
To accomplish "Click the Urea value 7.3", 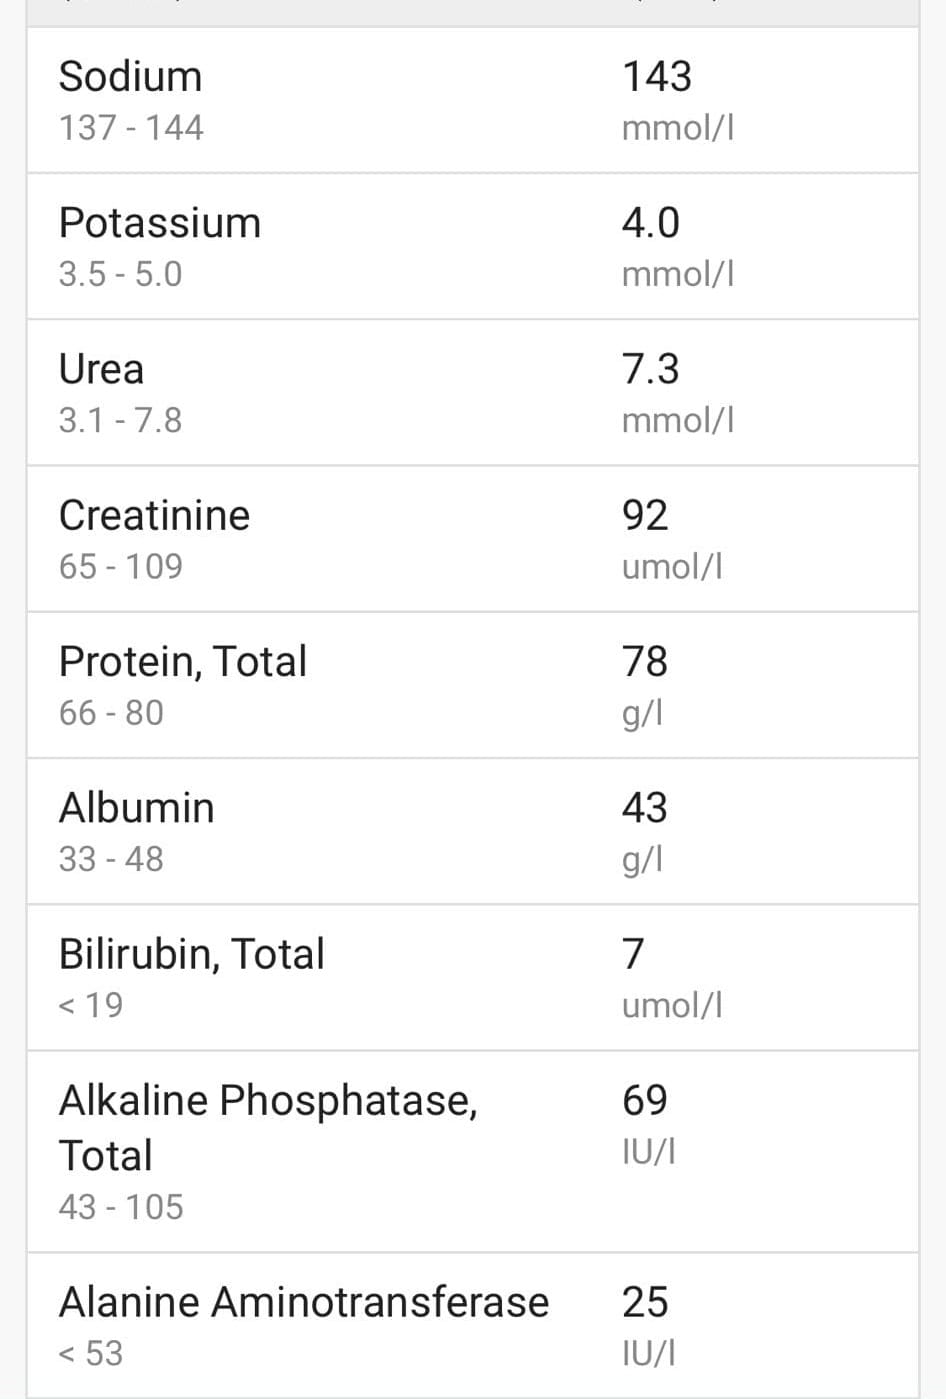I will (651, 369).
